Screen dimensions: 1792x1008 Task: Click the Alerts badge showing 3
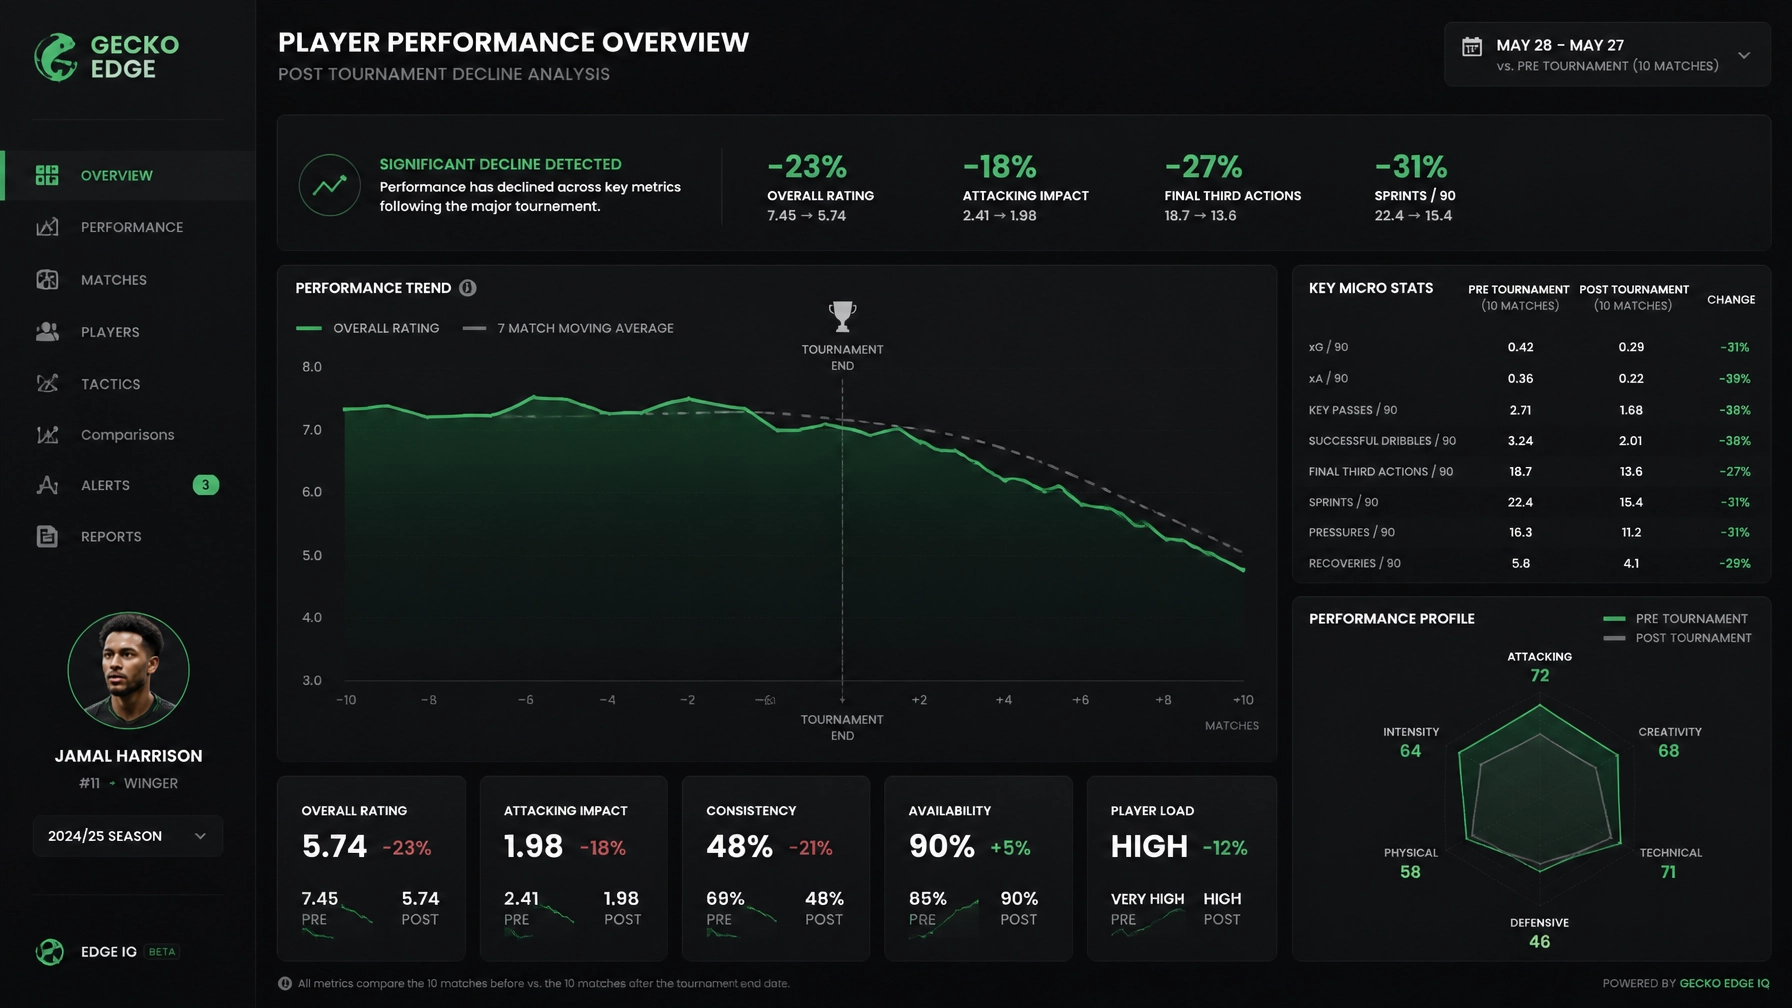(x=205, y=485)
